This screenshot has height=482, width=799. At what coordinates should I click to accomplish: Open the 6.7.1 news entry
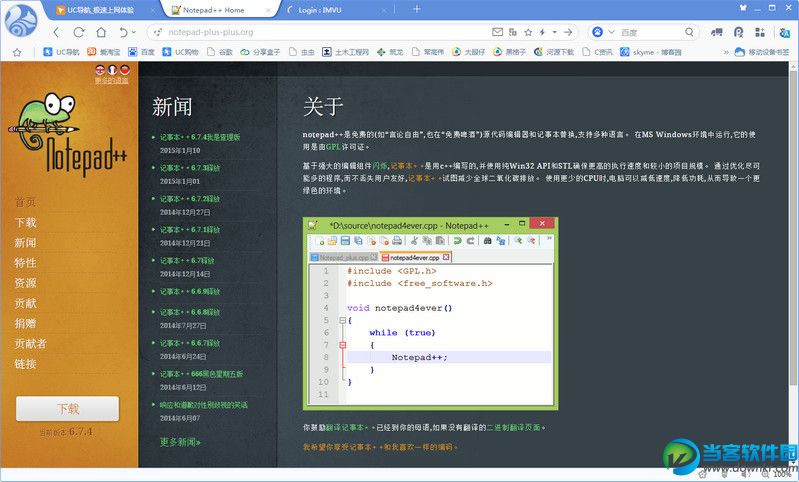tap(190, 230)
